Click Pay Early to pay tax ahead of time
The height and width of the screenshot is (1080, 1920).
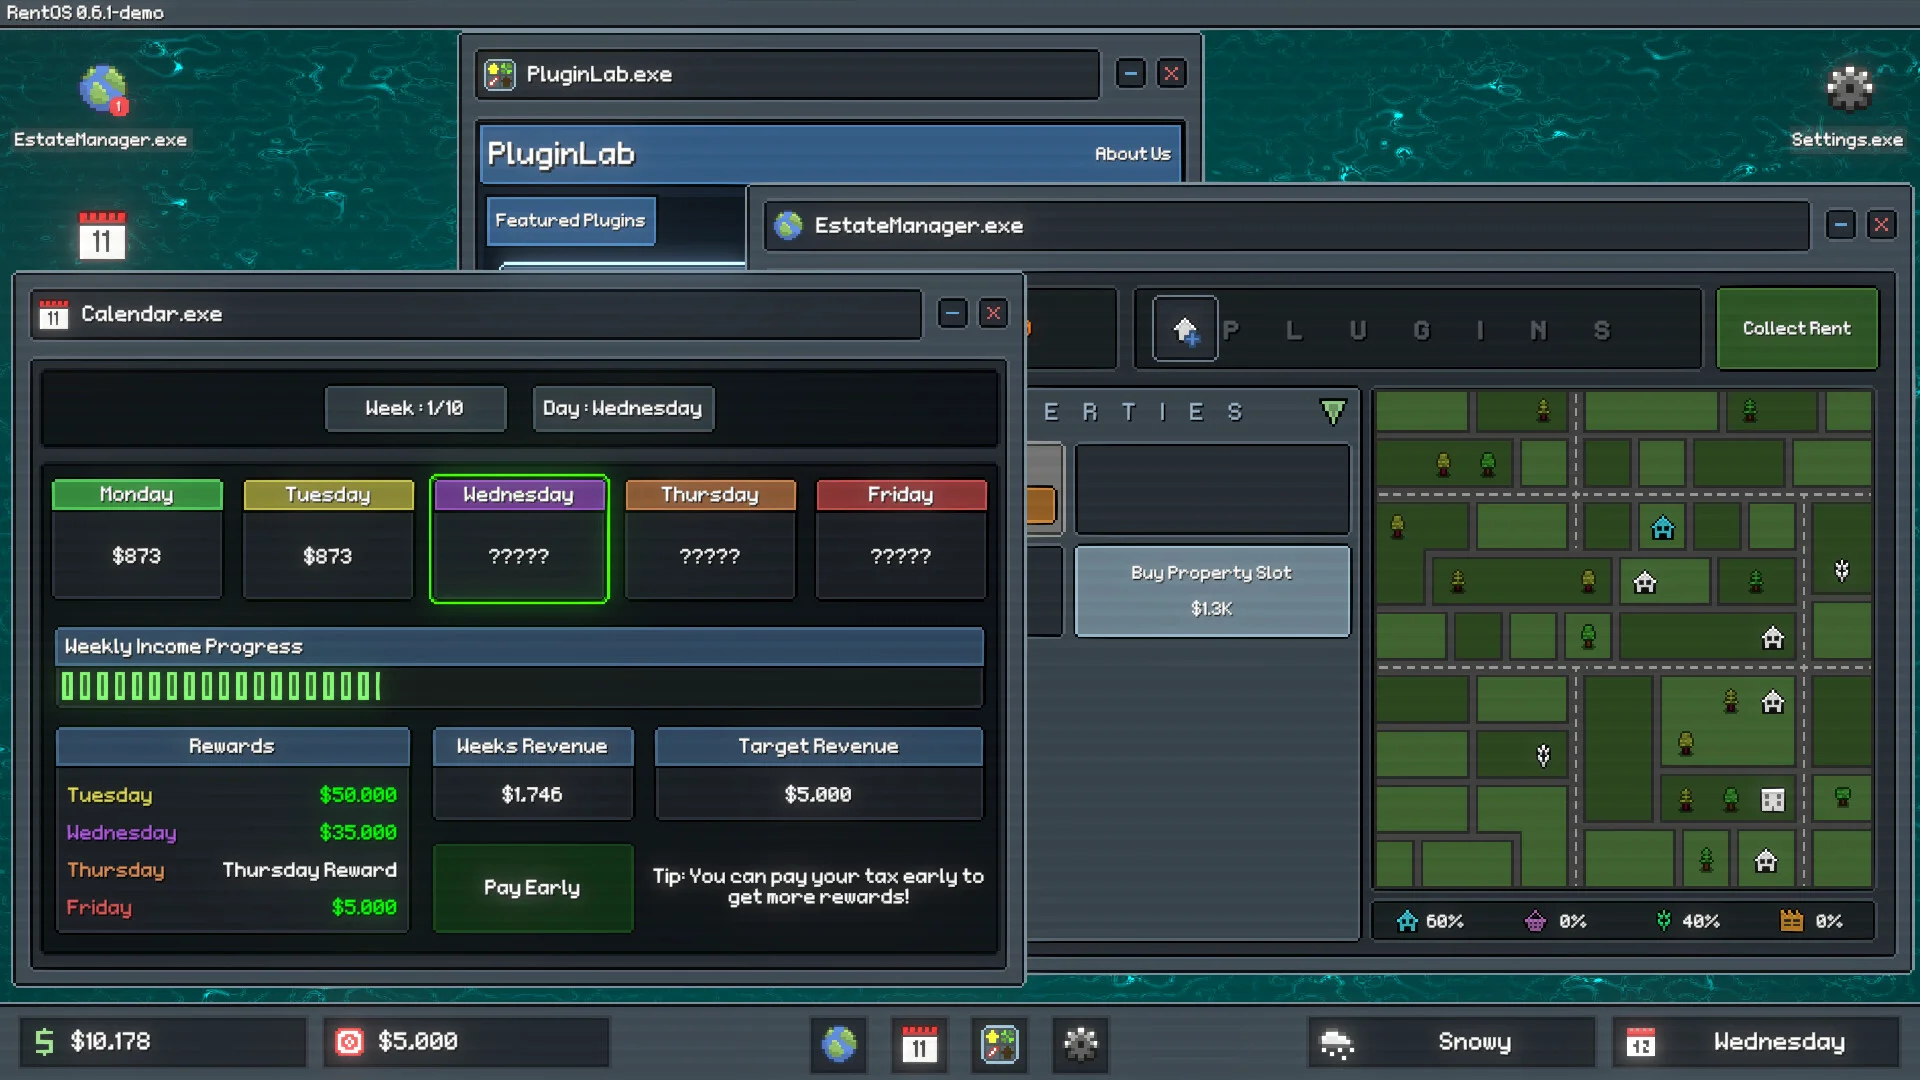pyautogui.click(x=532, y=888)
